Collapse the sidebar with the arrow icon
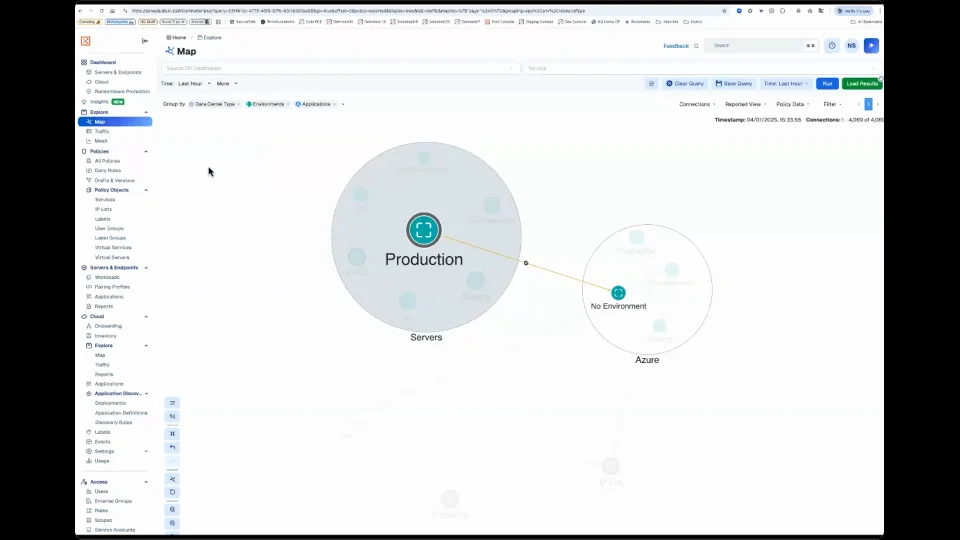This screenshot has height=540, width=960. tap(145, 41)
